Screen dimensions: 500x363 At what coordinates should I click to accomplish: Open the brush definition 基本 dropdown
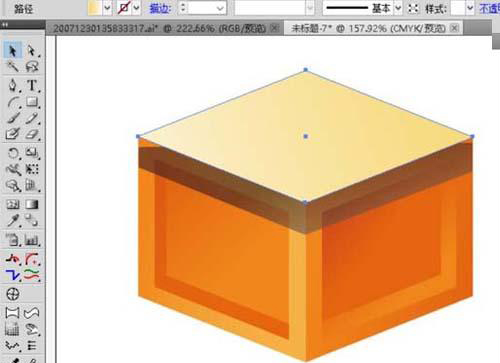point(398,8)
